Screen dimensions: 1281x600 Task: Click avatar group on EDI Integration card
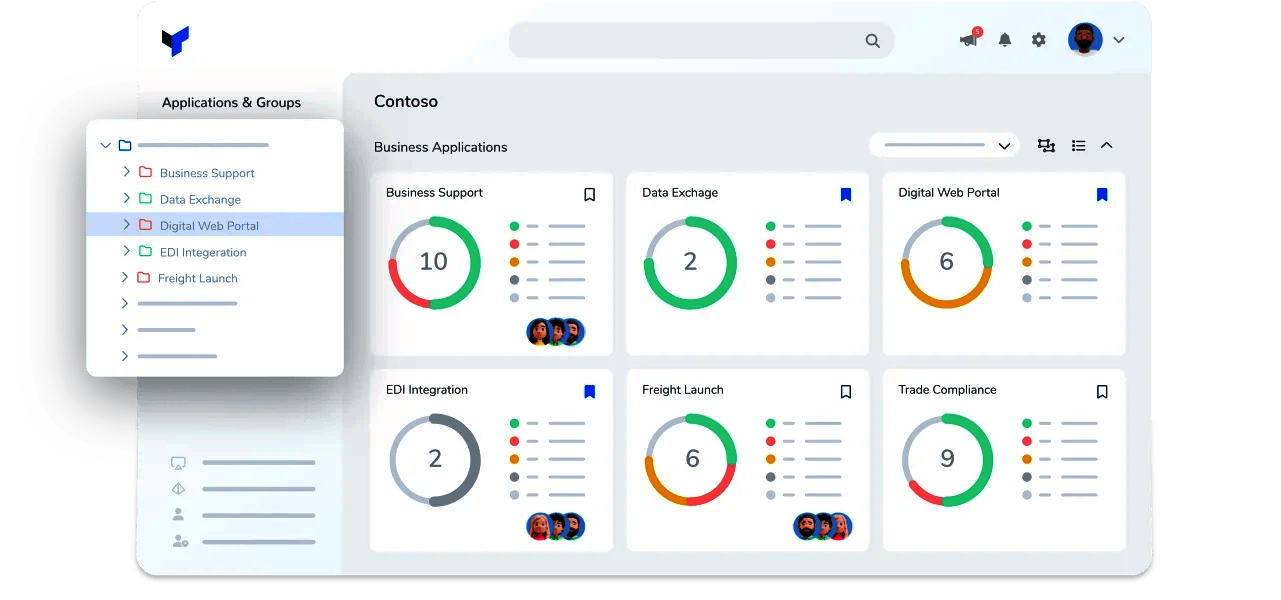(x=555, y=526)
